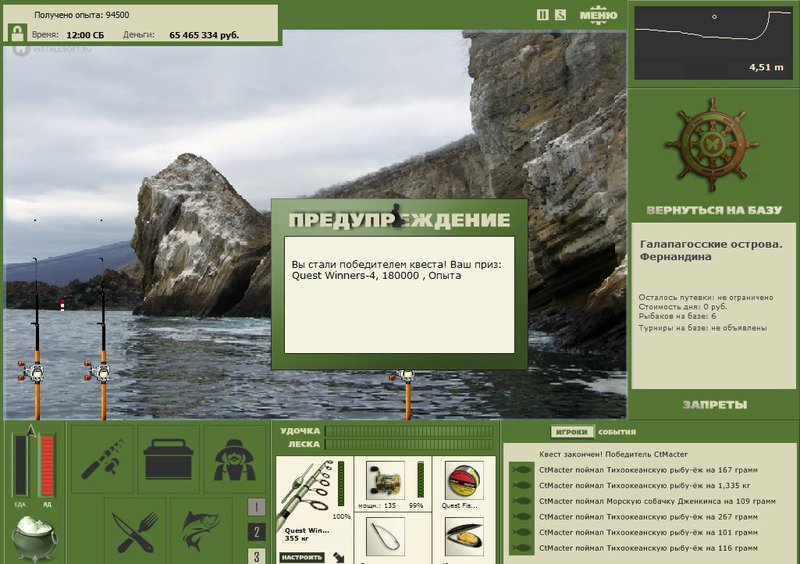Click Турниры на базе: не объявлены line
800x564 pixels.
703,328
